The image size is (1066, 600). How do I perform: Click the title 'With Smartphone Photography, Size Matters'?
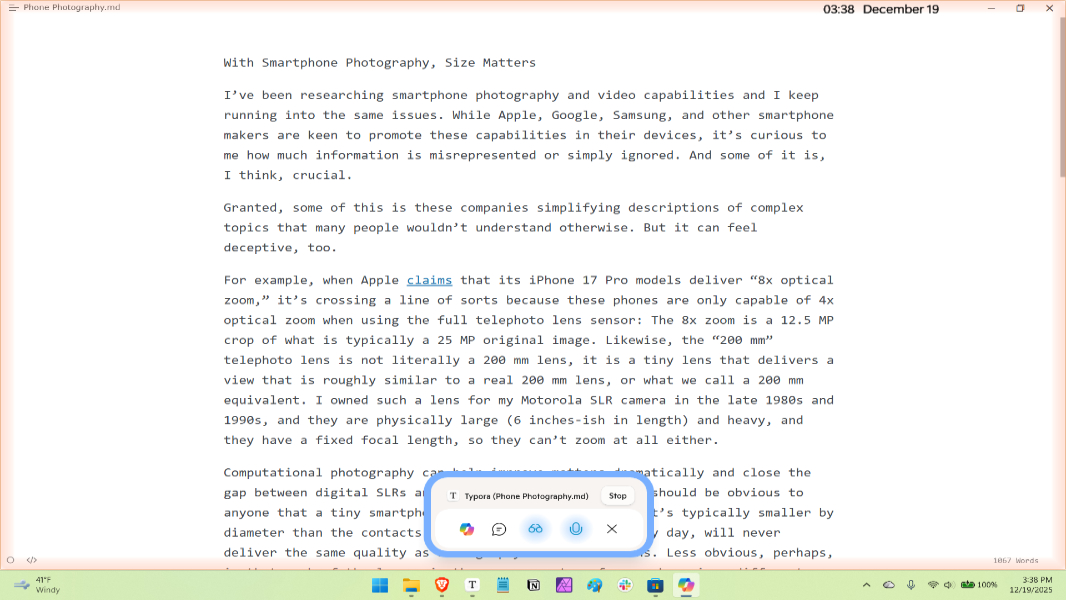click(x=379, y=63)
